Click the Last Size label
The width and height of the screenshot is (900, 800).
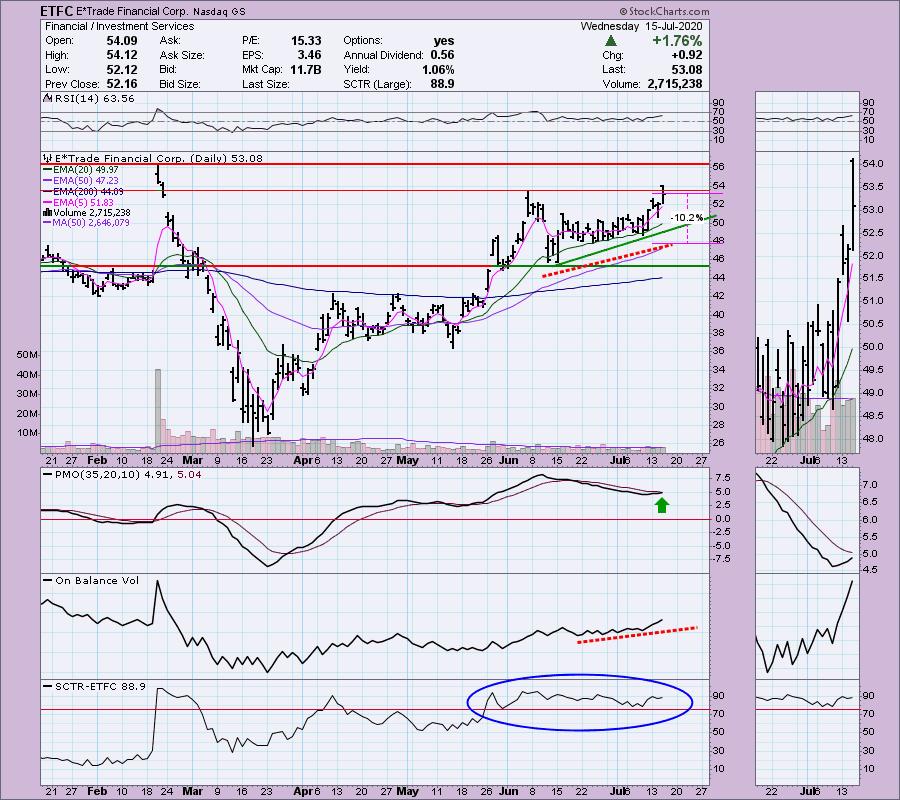coord(266,84)
